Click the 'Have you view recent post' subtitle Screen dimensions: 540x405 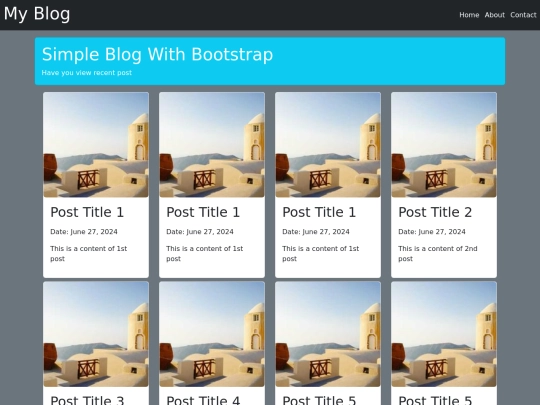point(86,73)
